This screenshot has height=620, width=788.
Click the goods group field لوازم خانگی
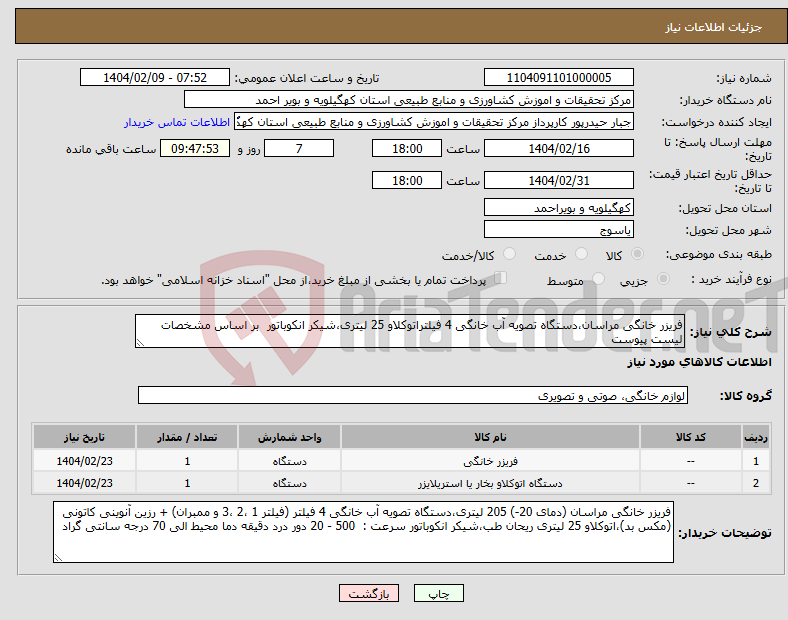click(413, 395)
